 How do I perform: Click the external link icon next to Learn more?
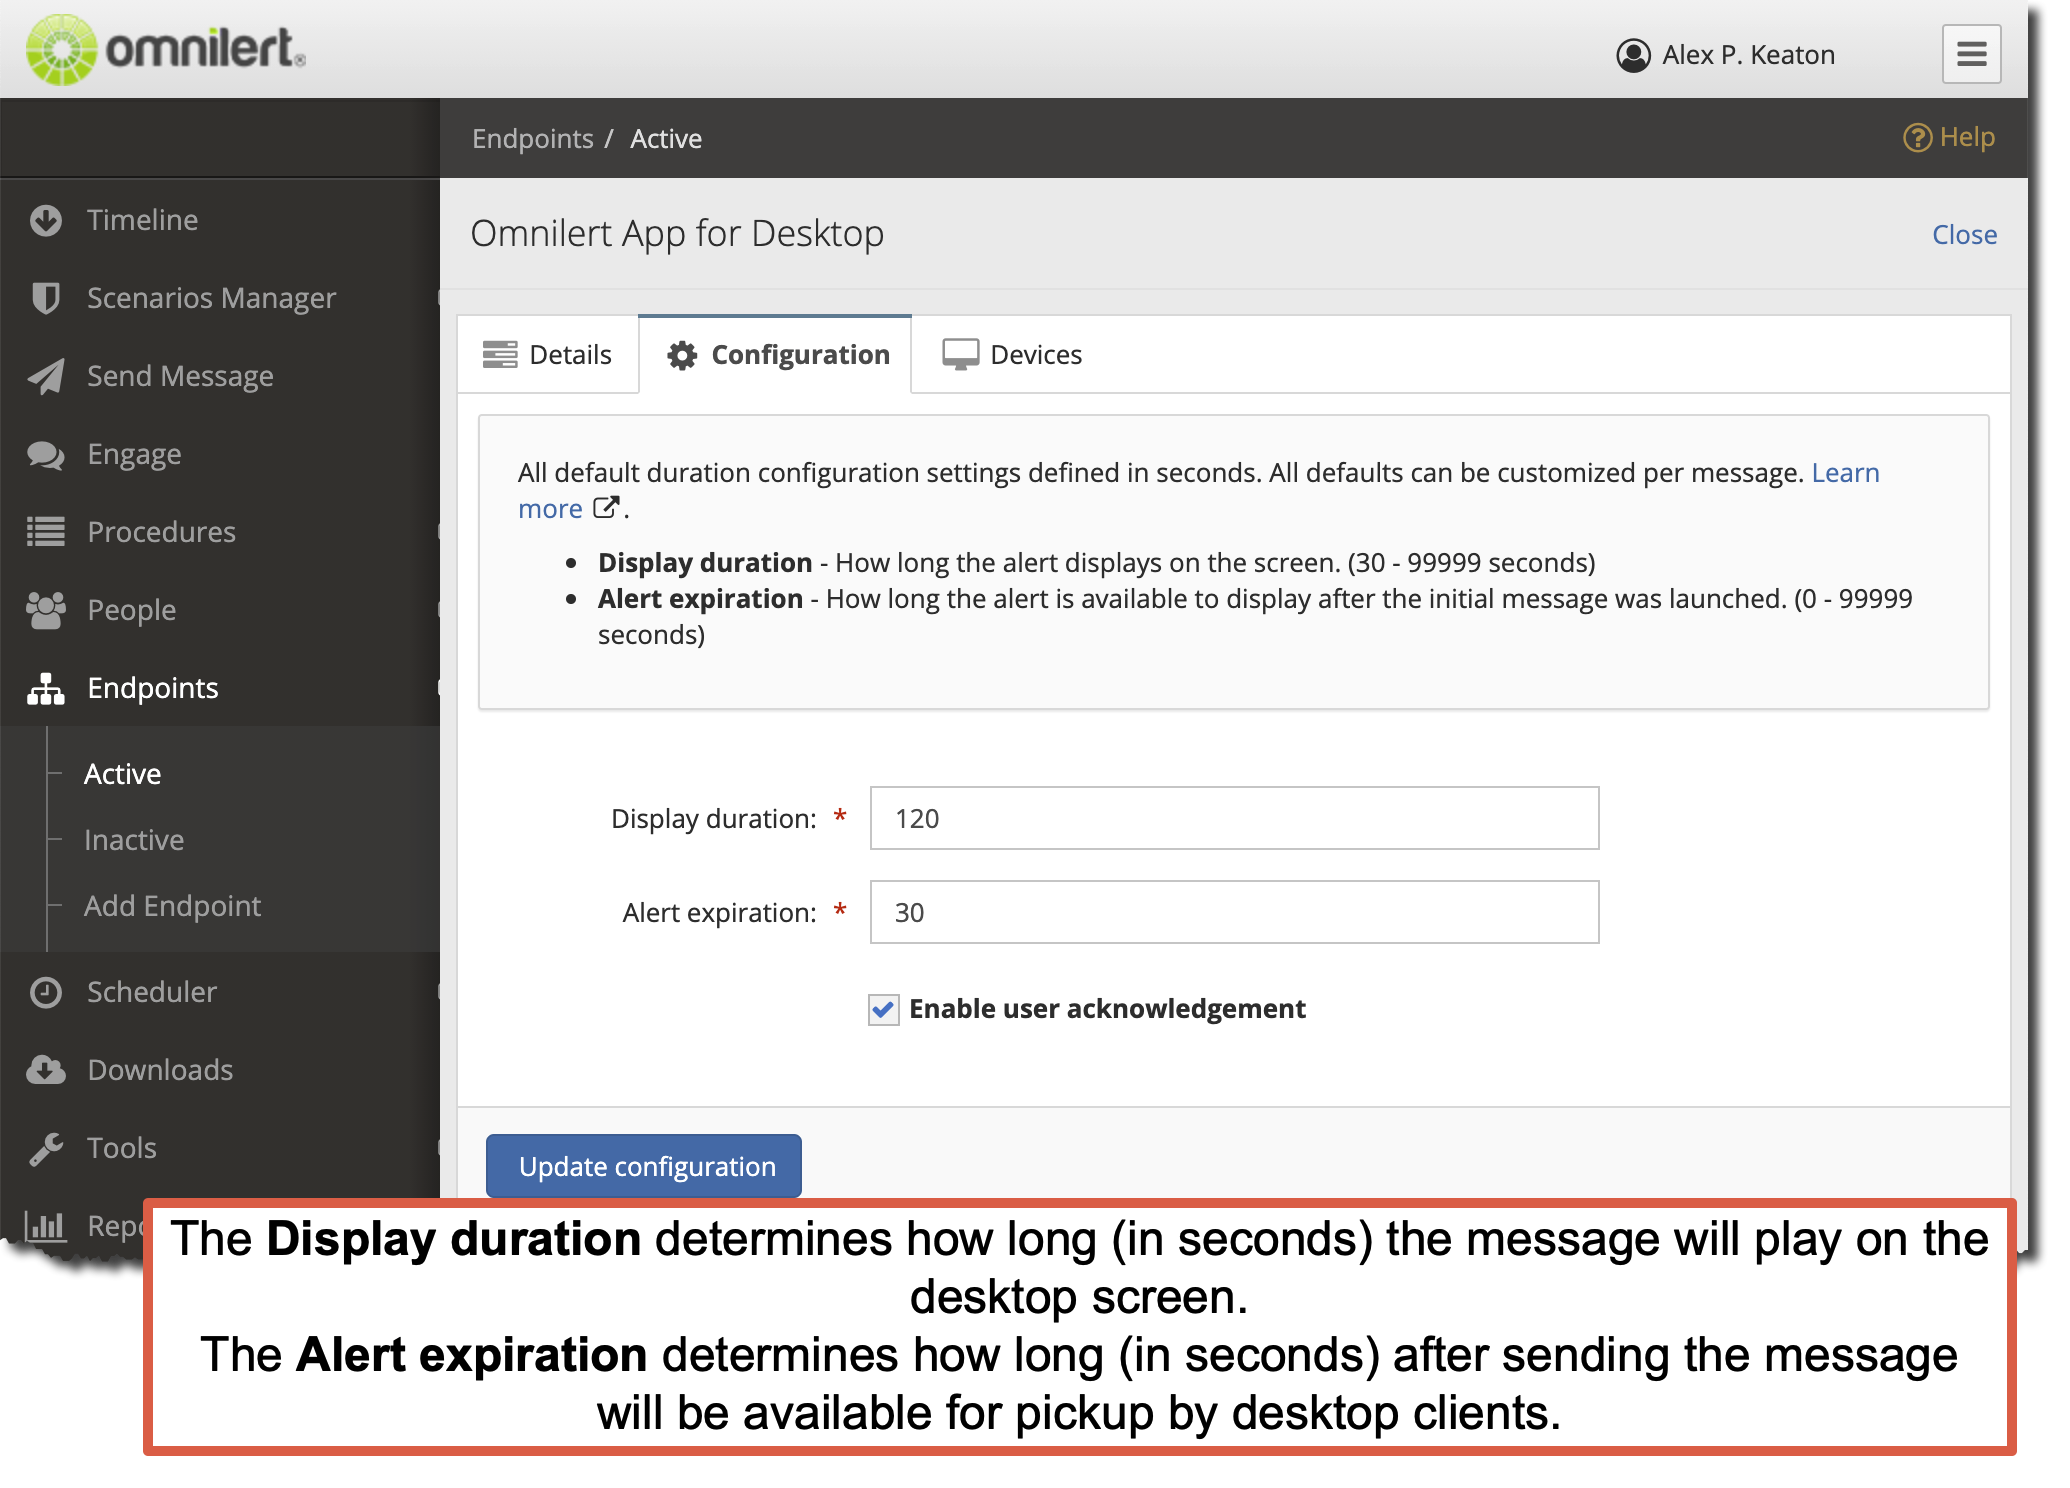[606, 508]
